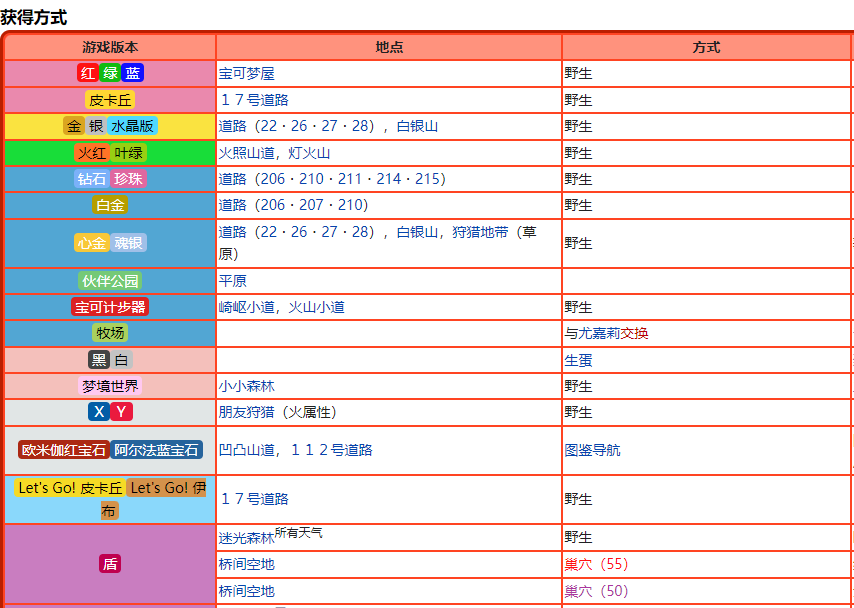This screenshot has height=608, width=854.
Task: Click 野生 in the 梦境世界 row
Action: 578,386
